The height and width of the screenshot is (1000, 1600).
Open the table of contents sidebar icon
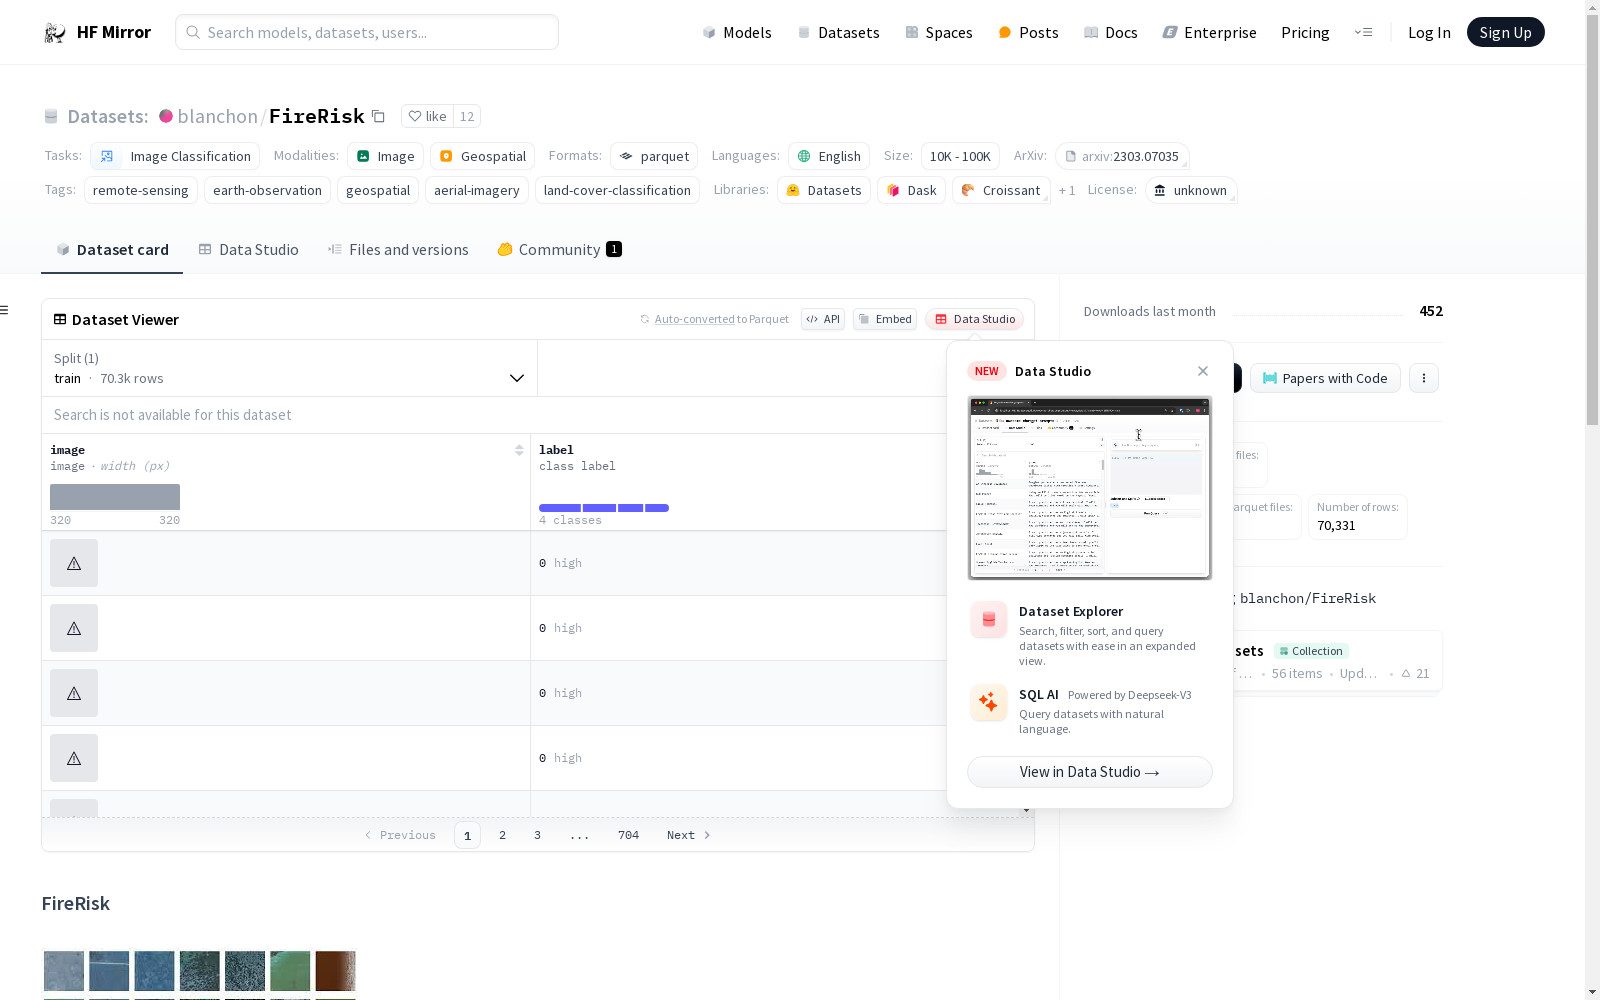[x=5, y=310]
